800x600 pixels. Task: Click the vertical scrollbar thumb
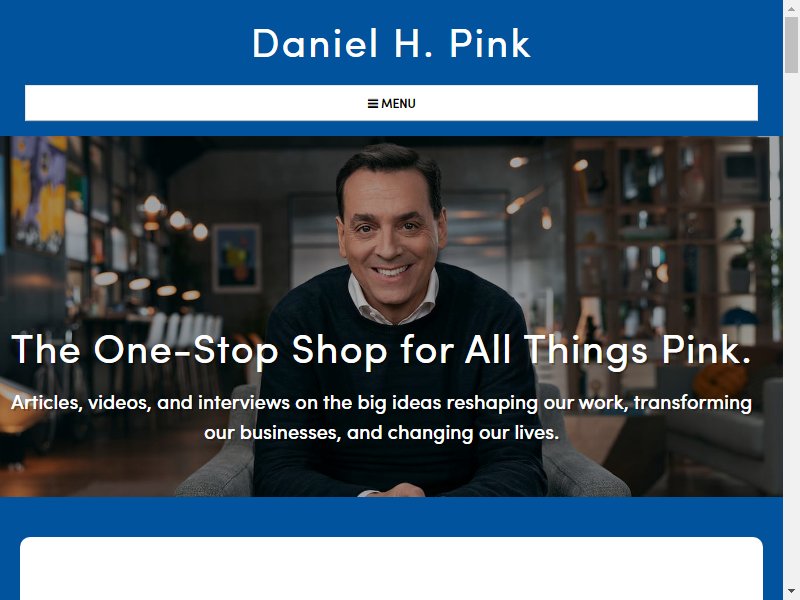pos(791,46)
